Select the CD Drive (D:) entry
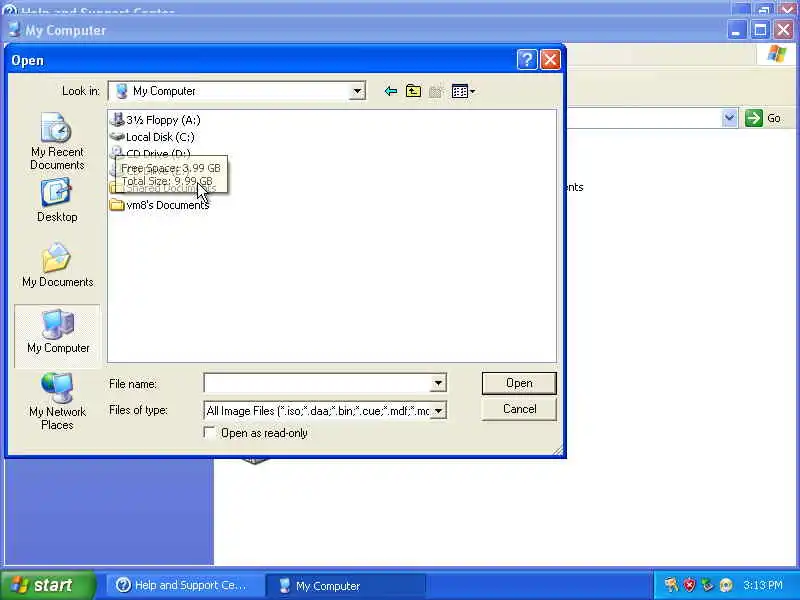This screenshot has height=600, width=800. point(151,153)
